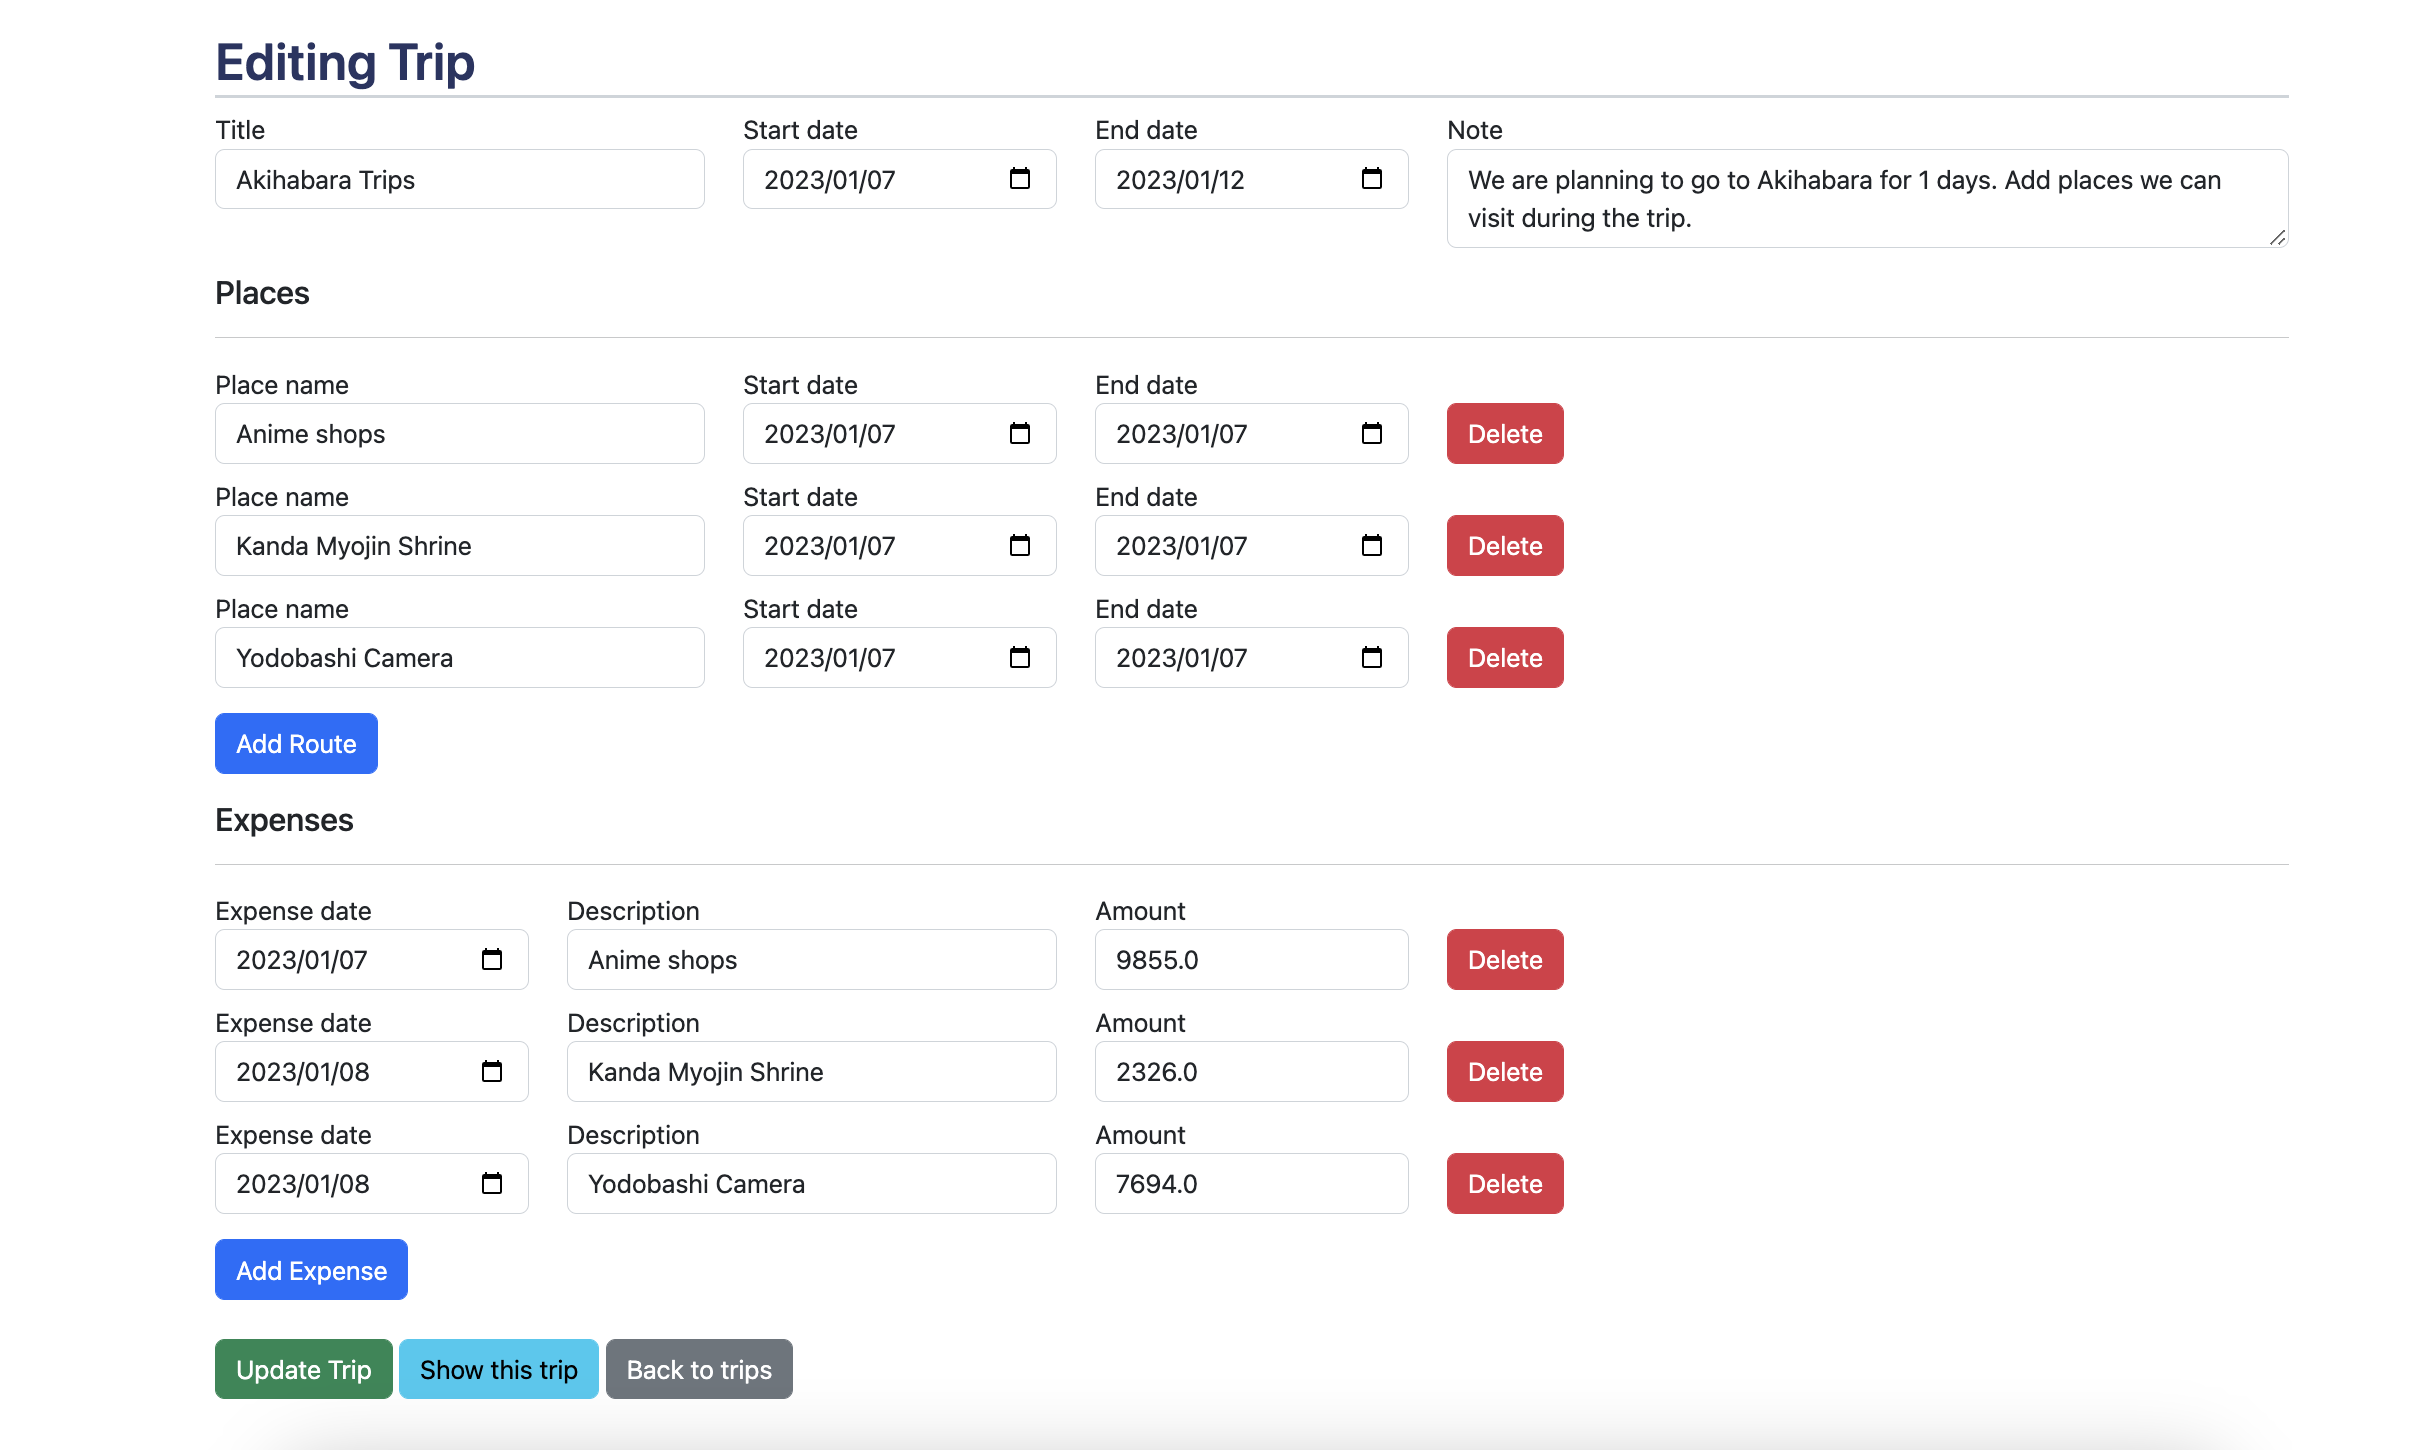Open calendar icon for Anime shops start date
The height and width of the screenshot is (1450, 2432).
point(1019,434)
